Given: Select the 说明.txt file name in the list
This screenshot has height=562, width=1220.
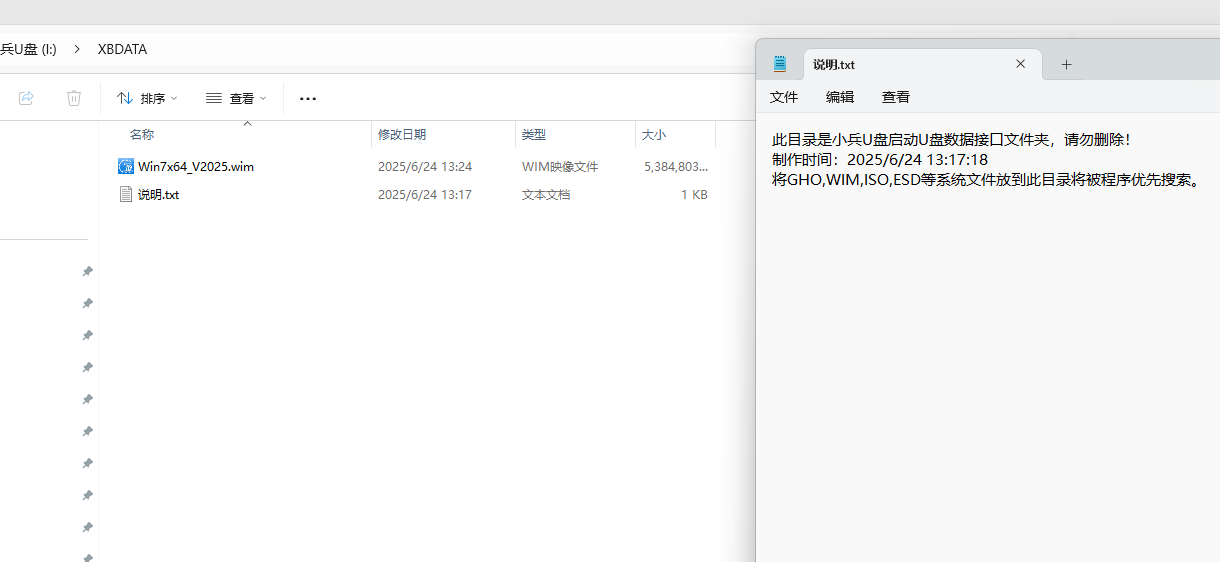Looking at the screenshot, I should tap(158, 195).
